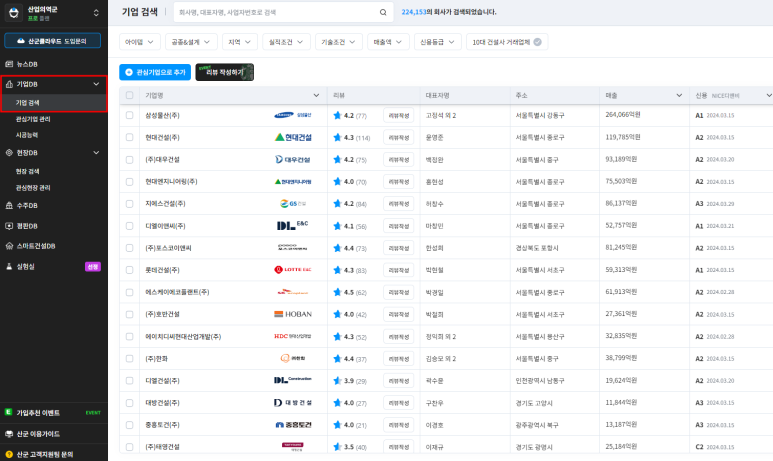Open the 신용등급 filter dropdown
Screen dimensions: 773x461
tap(437, 42)
